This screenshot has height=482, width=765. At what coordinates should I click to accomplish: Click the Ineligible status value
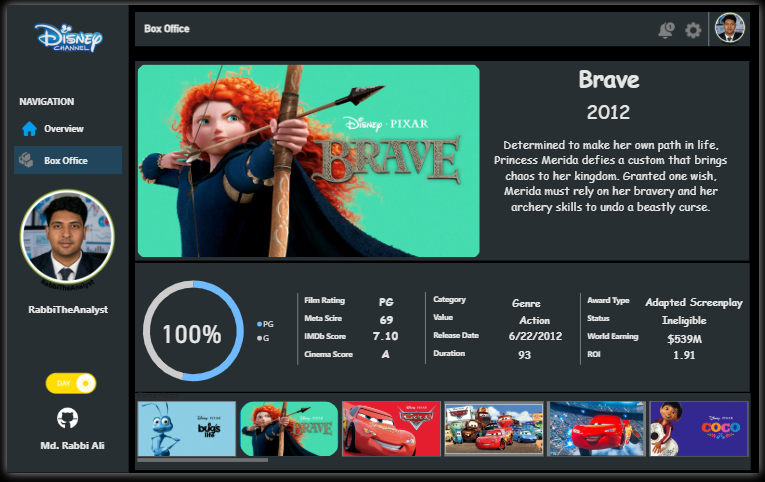[684, 321]
